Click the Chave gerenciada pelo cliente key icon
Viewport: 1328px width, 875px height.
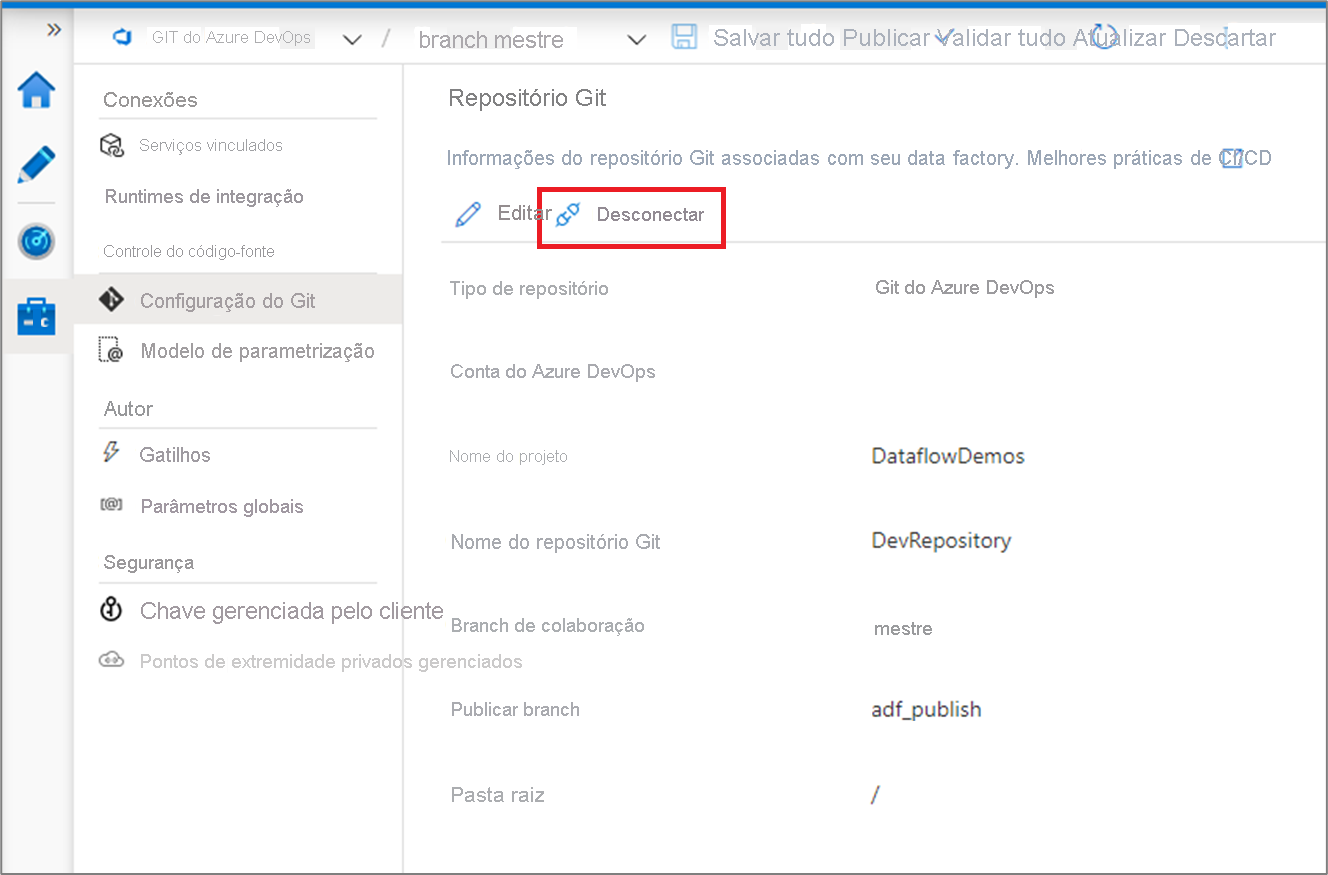click(x=112, y=609)
